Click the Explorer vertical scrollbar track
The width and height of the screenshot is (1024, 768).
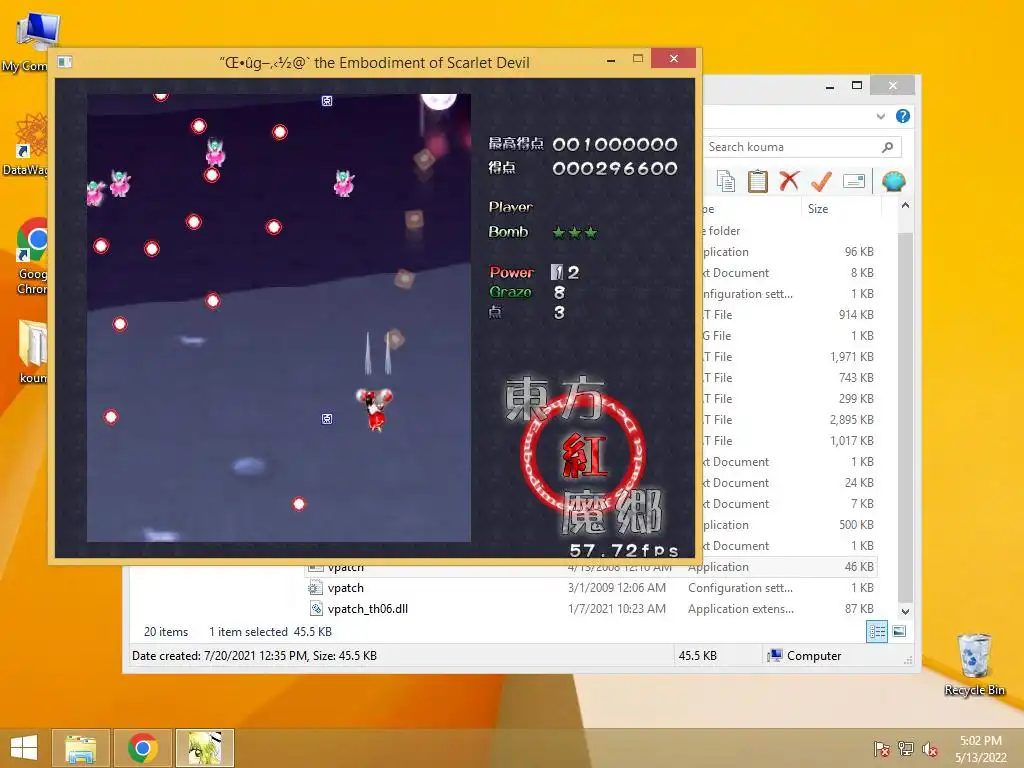[905, 418]
